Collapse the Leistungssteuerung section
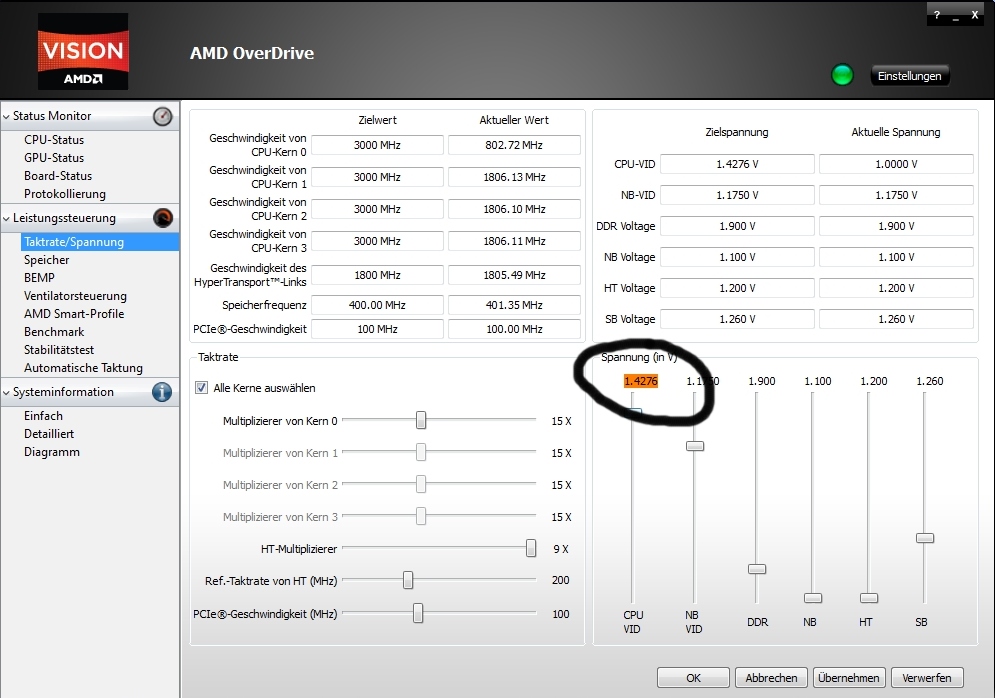Viewport: 995px width, 698px height. pos(6,219)
